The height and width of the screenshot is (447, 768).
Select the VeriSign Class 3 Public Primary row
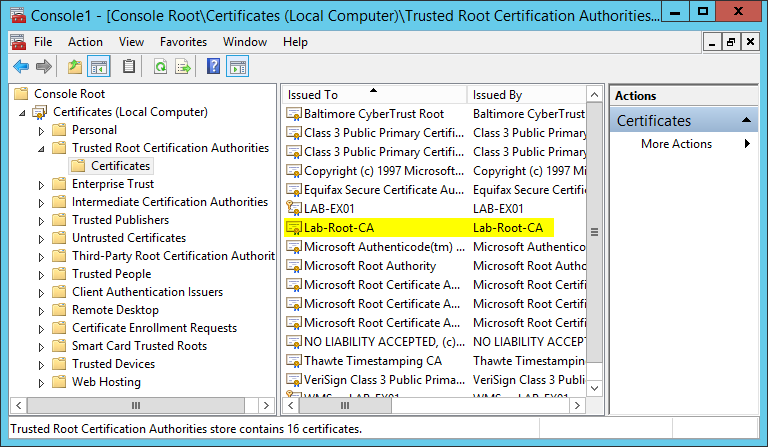[435, 380]
